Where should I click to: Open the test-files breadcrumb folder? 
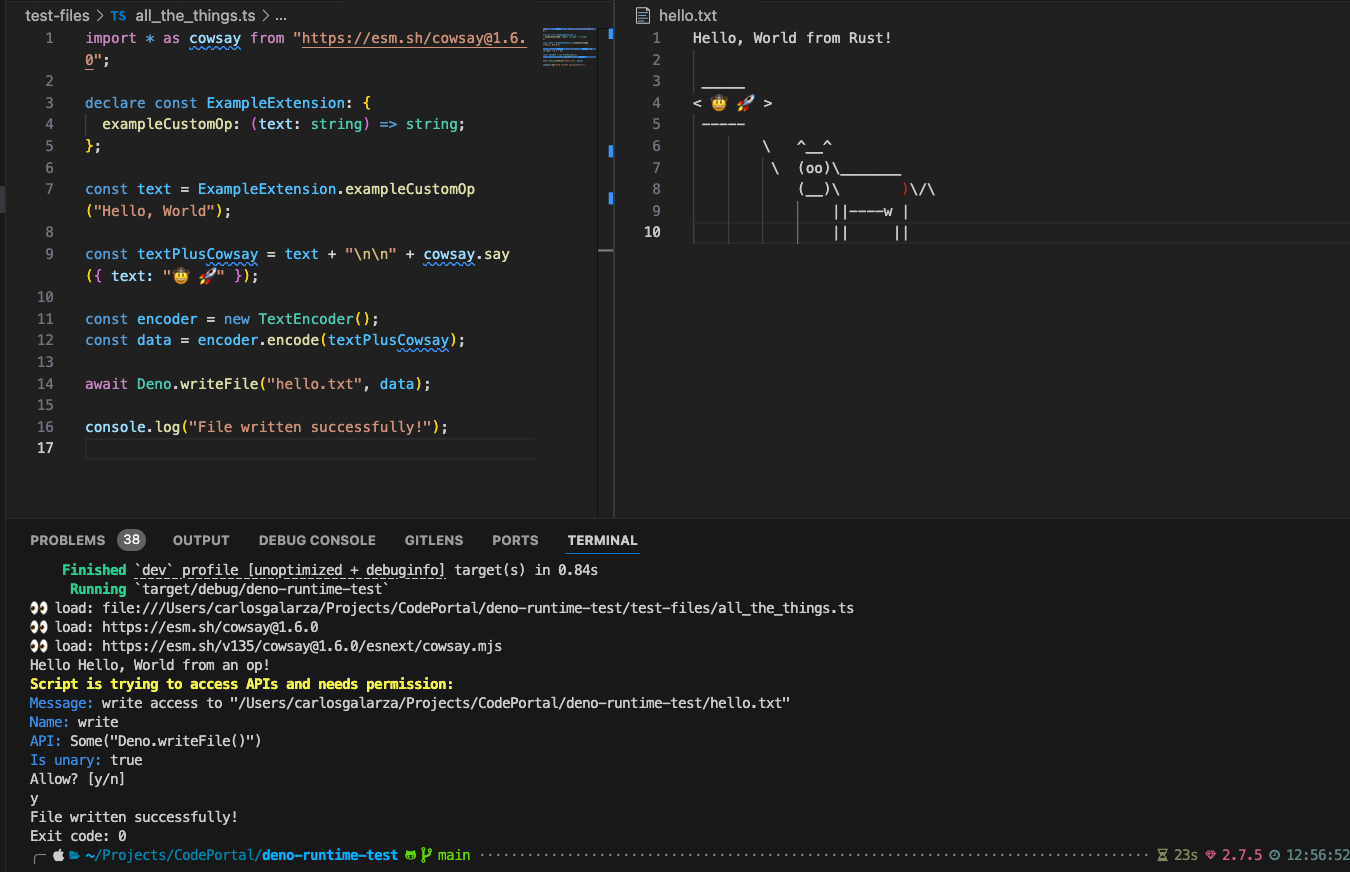point(57,16)
